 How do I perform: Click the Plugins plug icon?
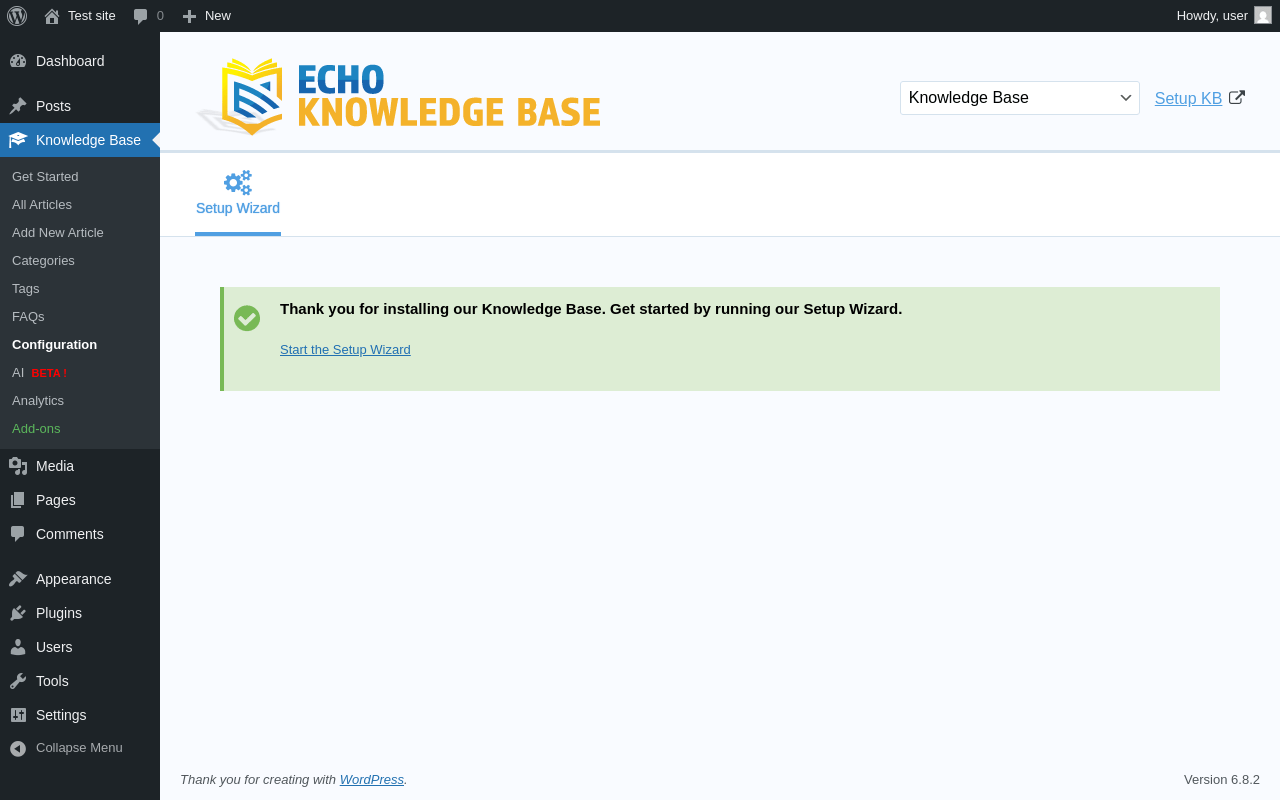[18, 613]
